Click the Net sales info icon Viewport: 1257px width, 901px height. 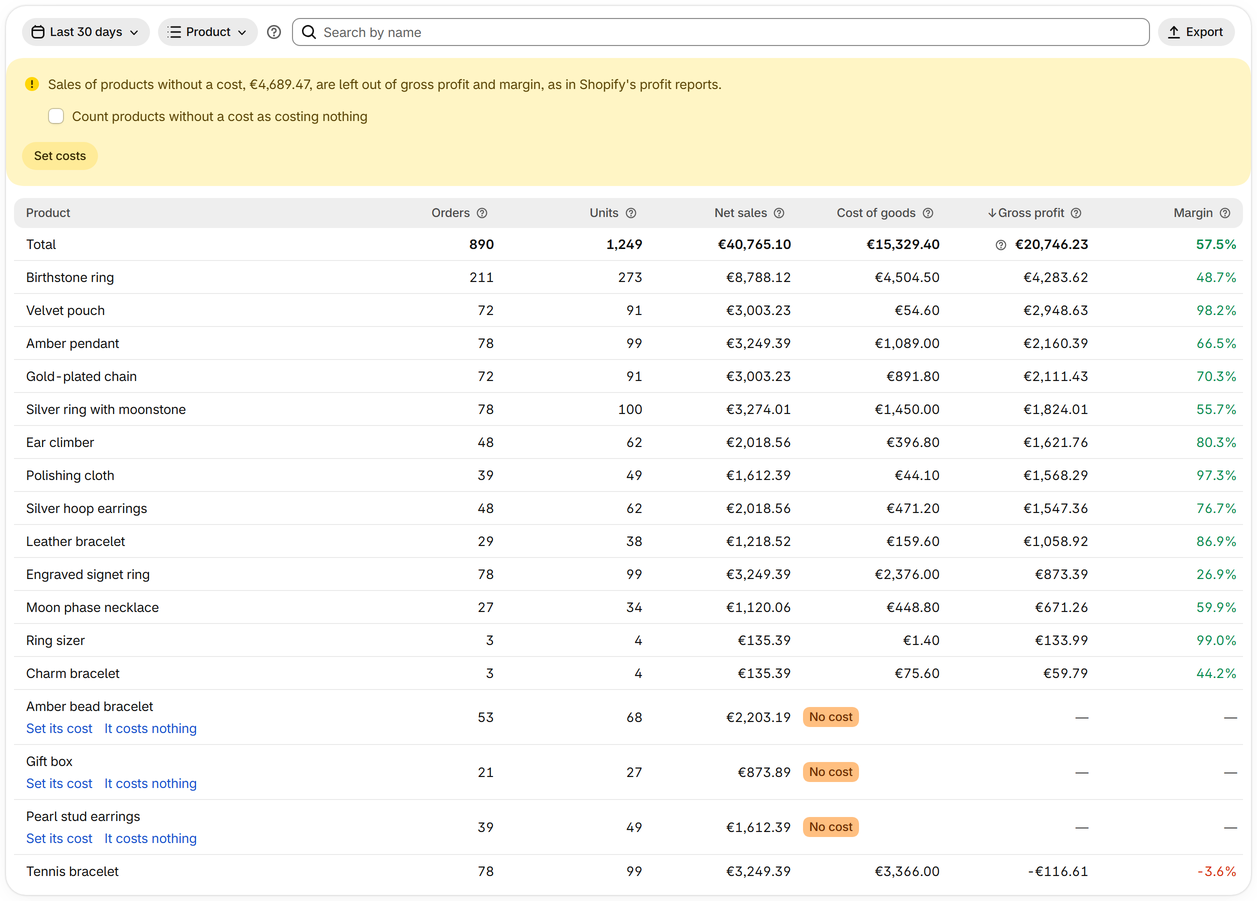[779, 213]
